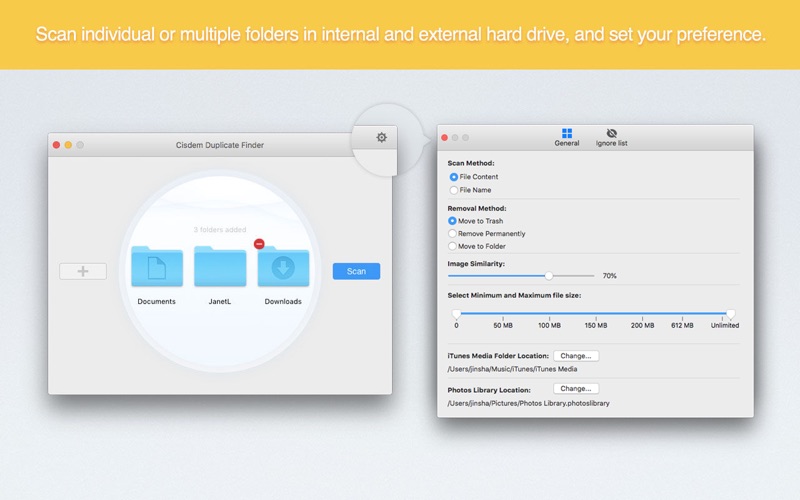The image size is (800, 500).
Task: Click the iTunes Media path text
Action: tap(512, 369)
